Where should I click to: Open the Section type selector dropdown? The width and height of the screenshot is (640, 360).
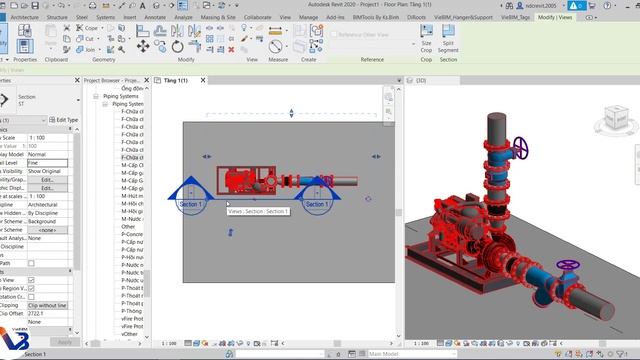click(x=78, y=100)
